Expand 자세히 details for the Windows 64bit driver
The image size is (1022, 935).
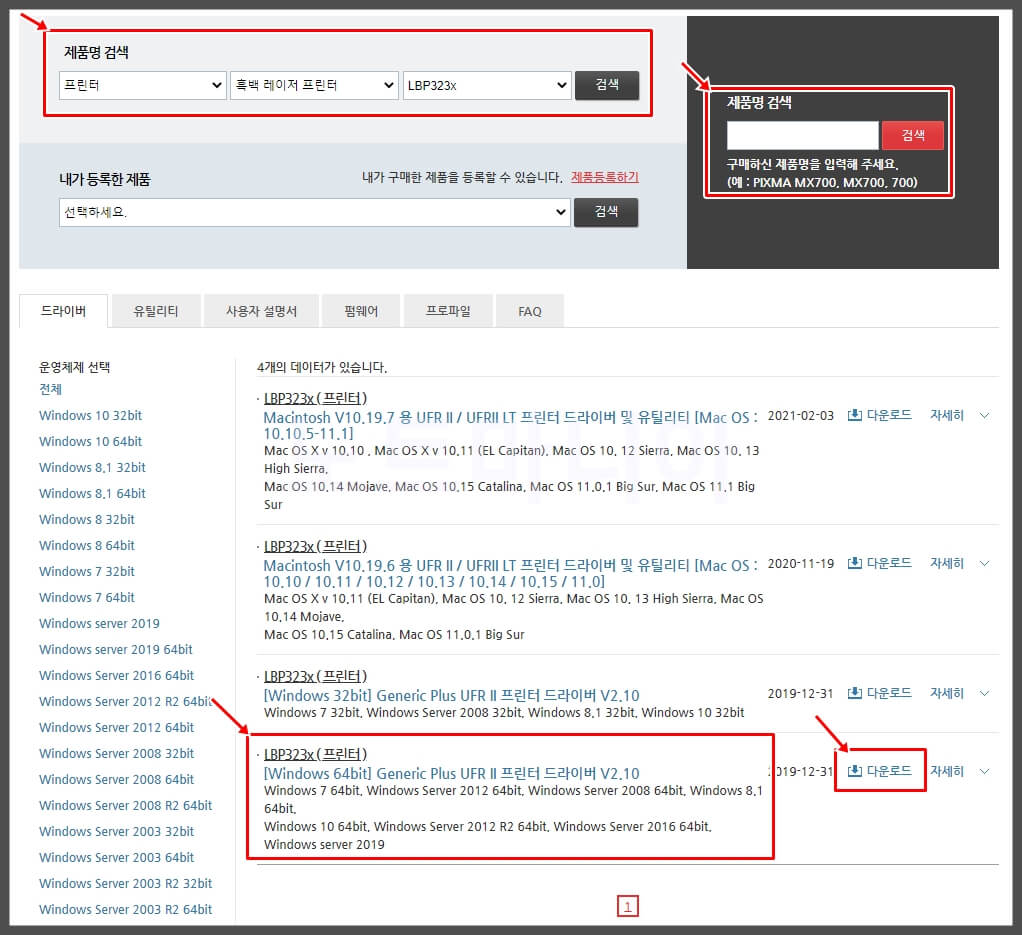947,770
